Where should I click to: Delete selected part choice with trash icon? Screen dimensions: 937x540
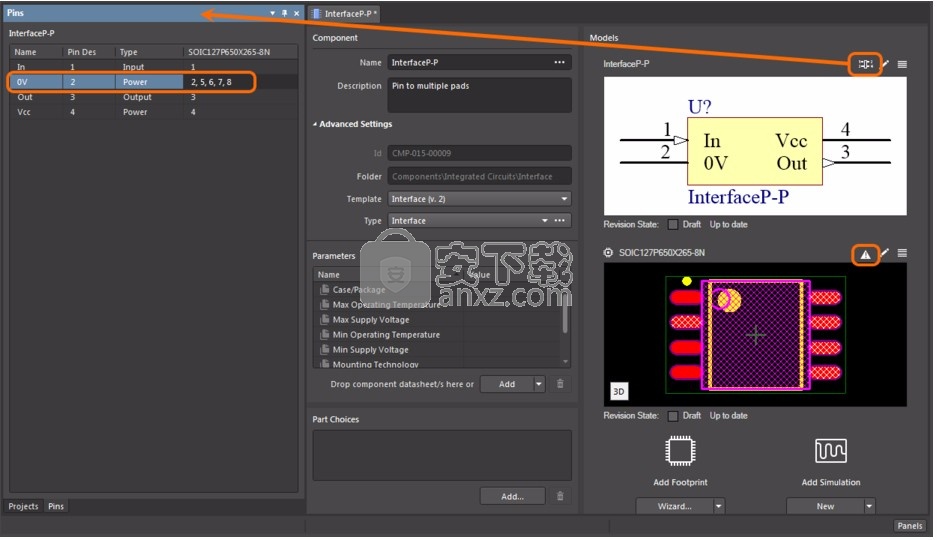point(560,496)
